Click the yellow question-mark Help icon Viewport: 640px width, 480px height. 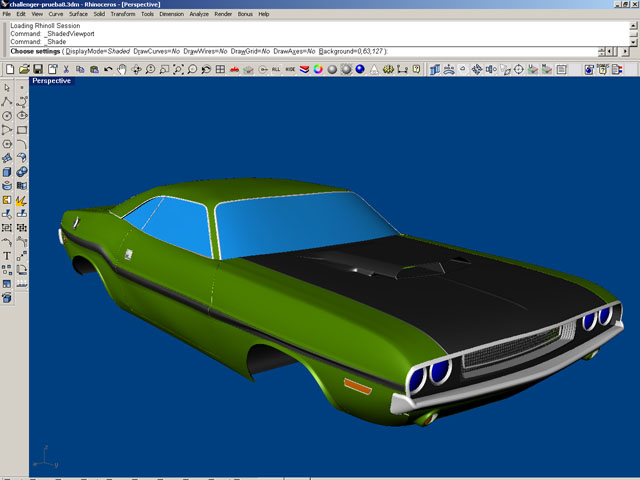coord(416,69)
